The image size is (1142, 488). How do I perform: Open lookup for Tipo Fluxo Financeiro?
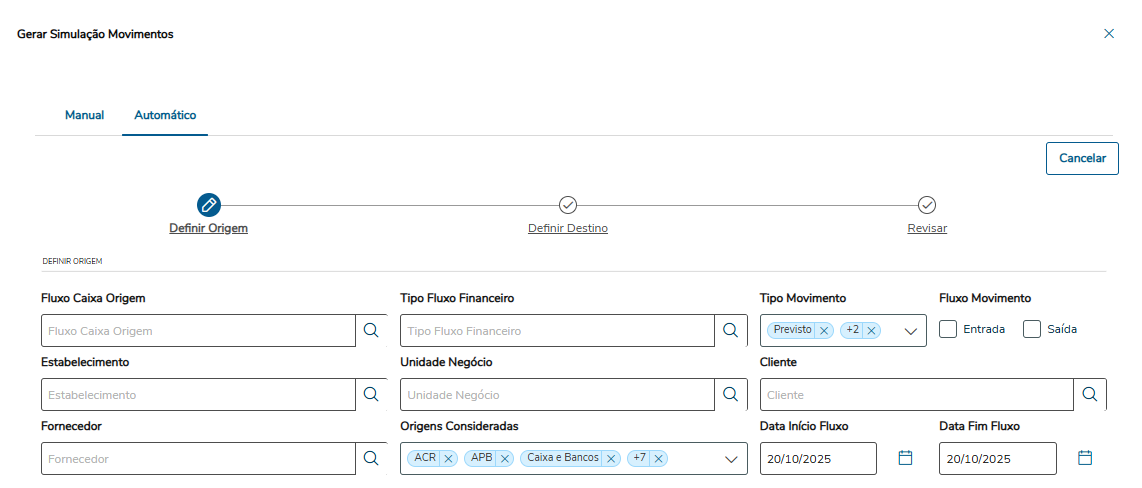pyautogui.click(x=730, y=330)
